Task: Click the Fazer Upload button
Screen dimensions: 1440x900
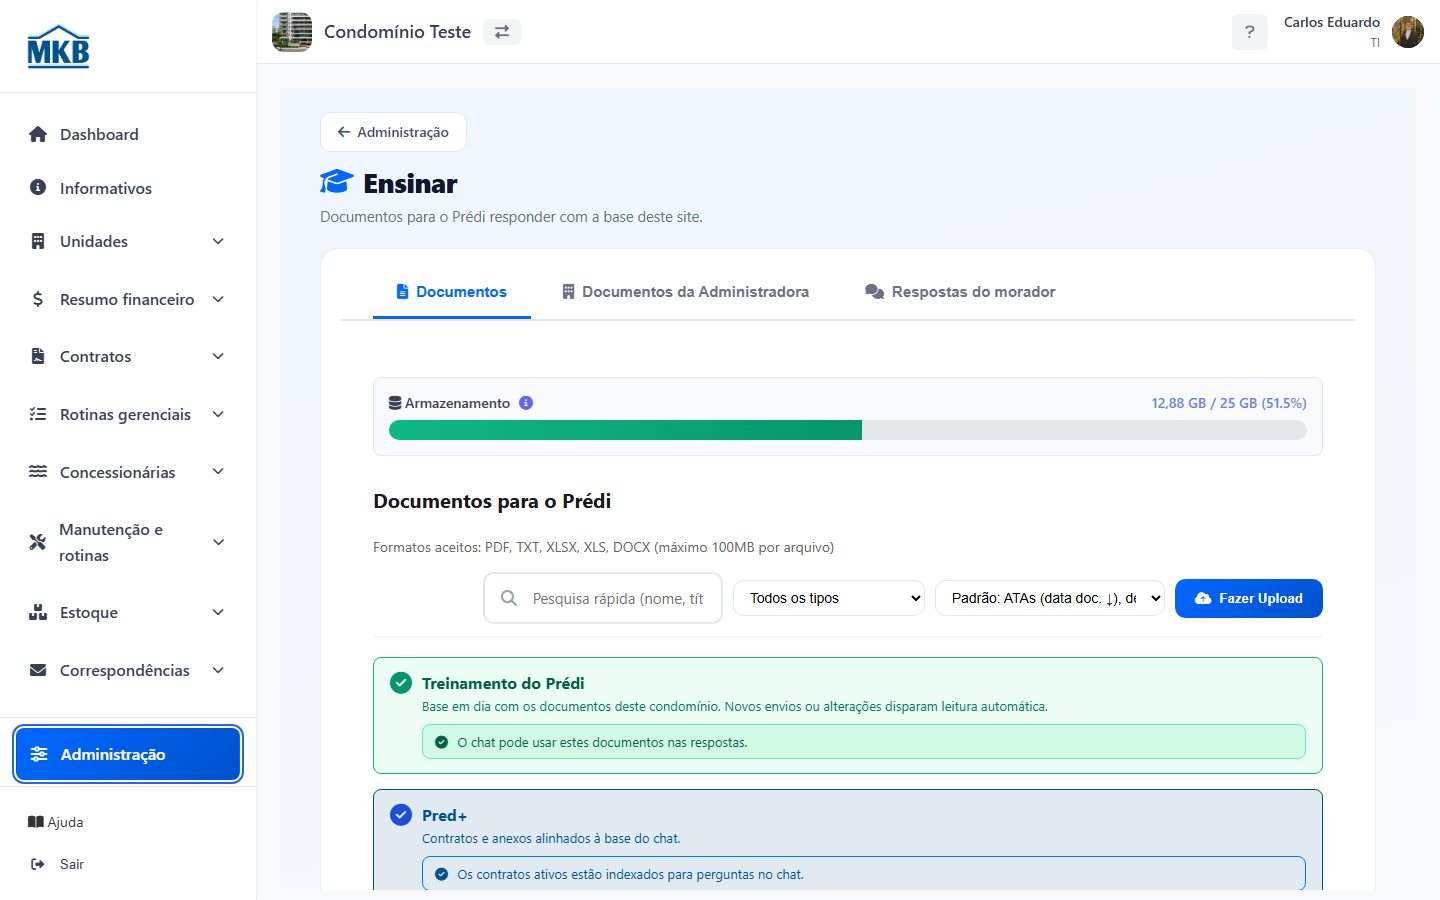Action: click(1249, 598)
